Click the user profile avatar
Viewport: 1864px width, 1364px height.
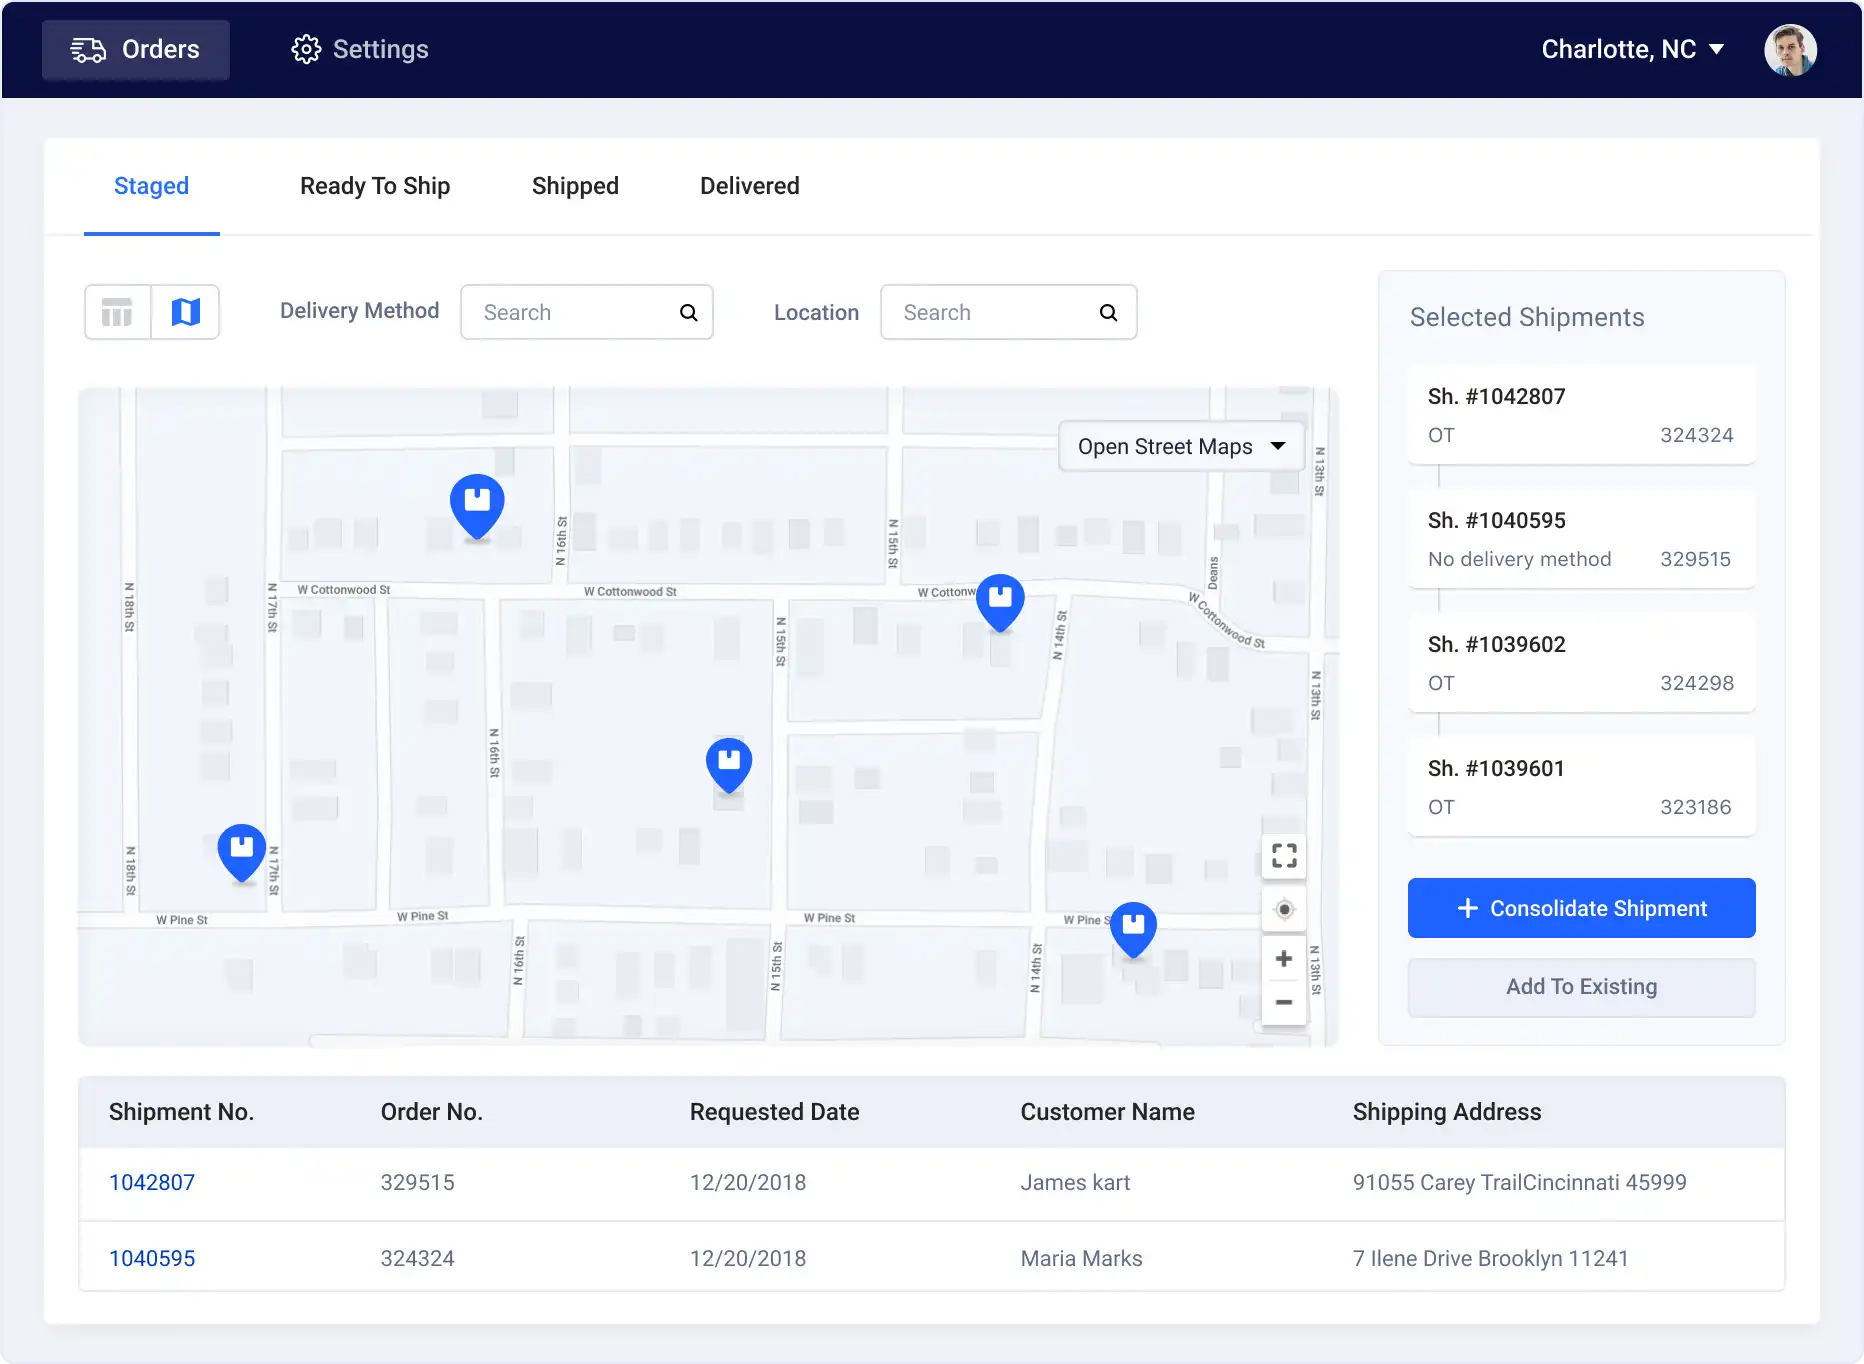point(1790,50)
